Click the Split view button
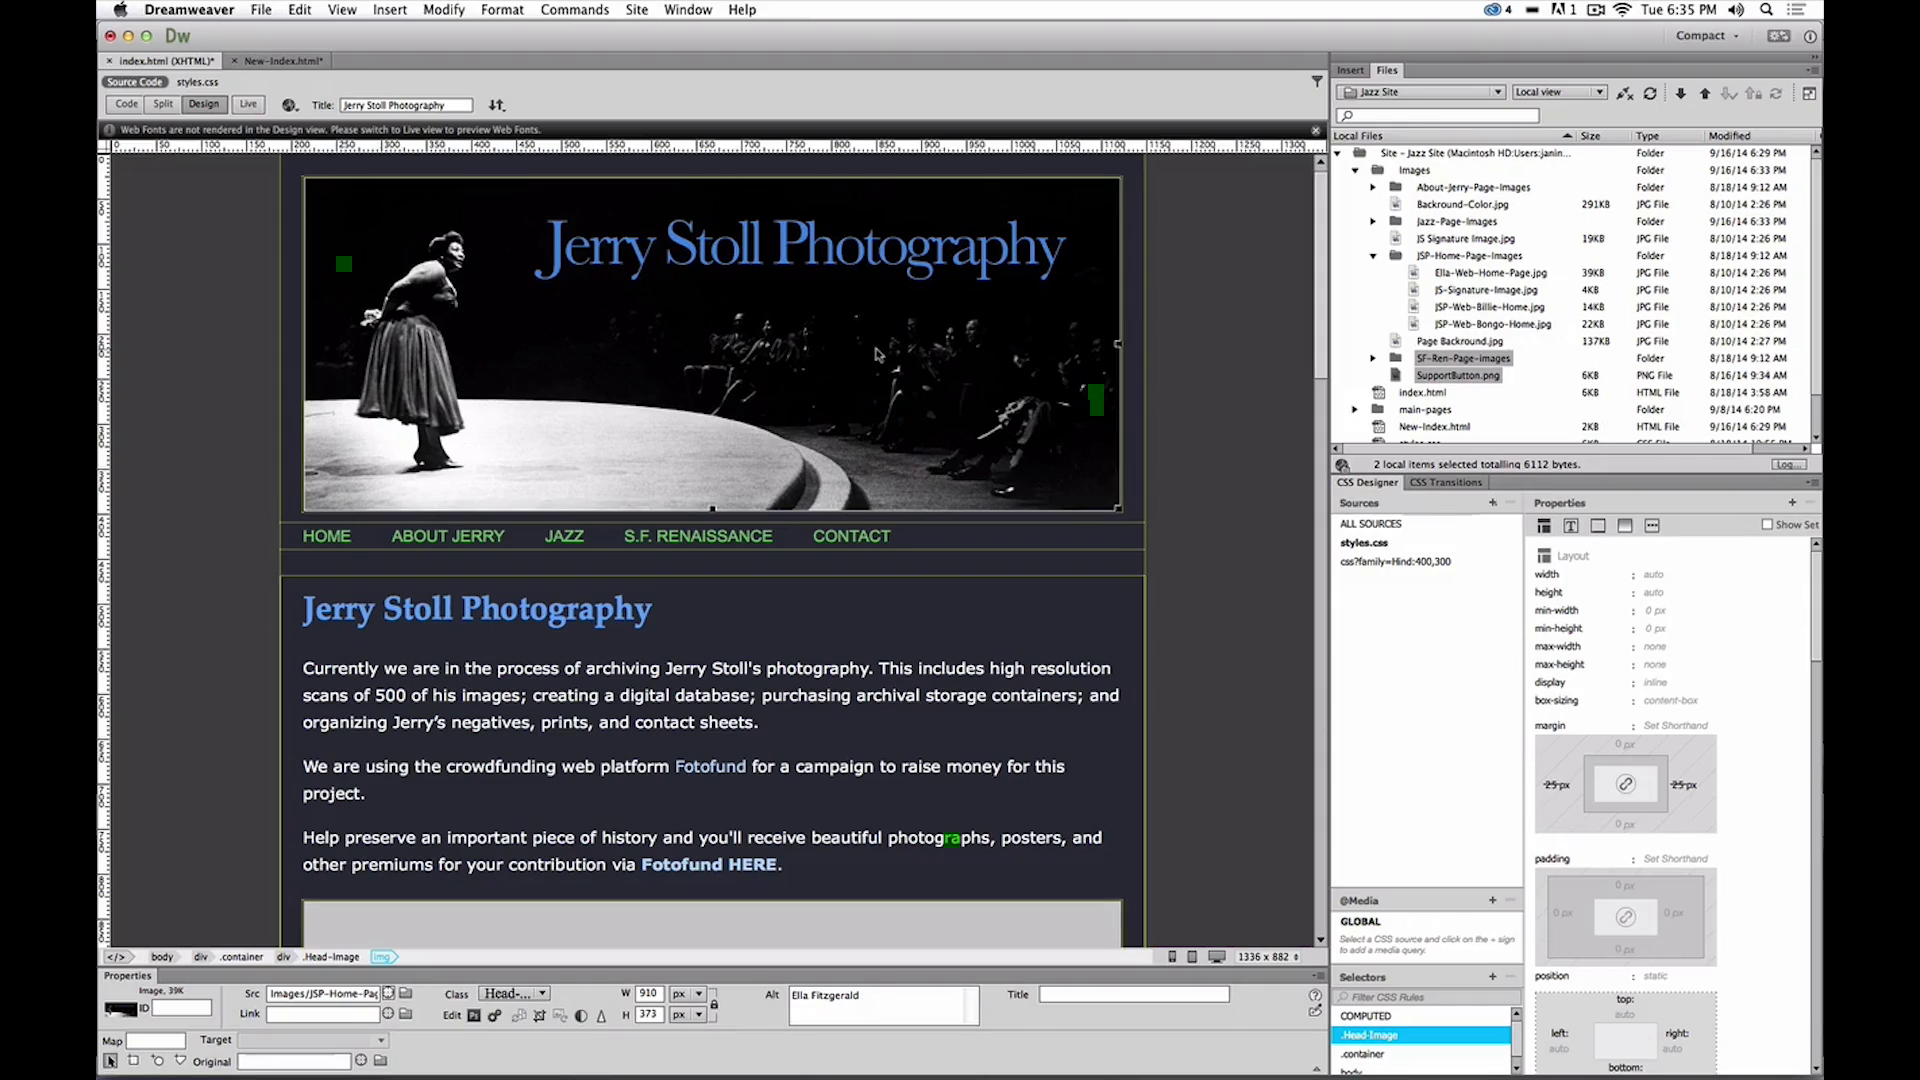This screenshot has height=1080, width=1920. point(162,104)
